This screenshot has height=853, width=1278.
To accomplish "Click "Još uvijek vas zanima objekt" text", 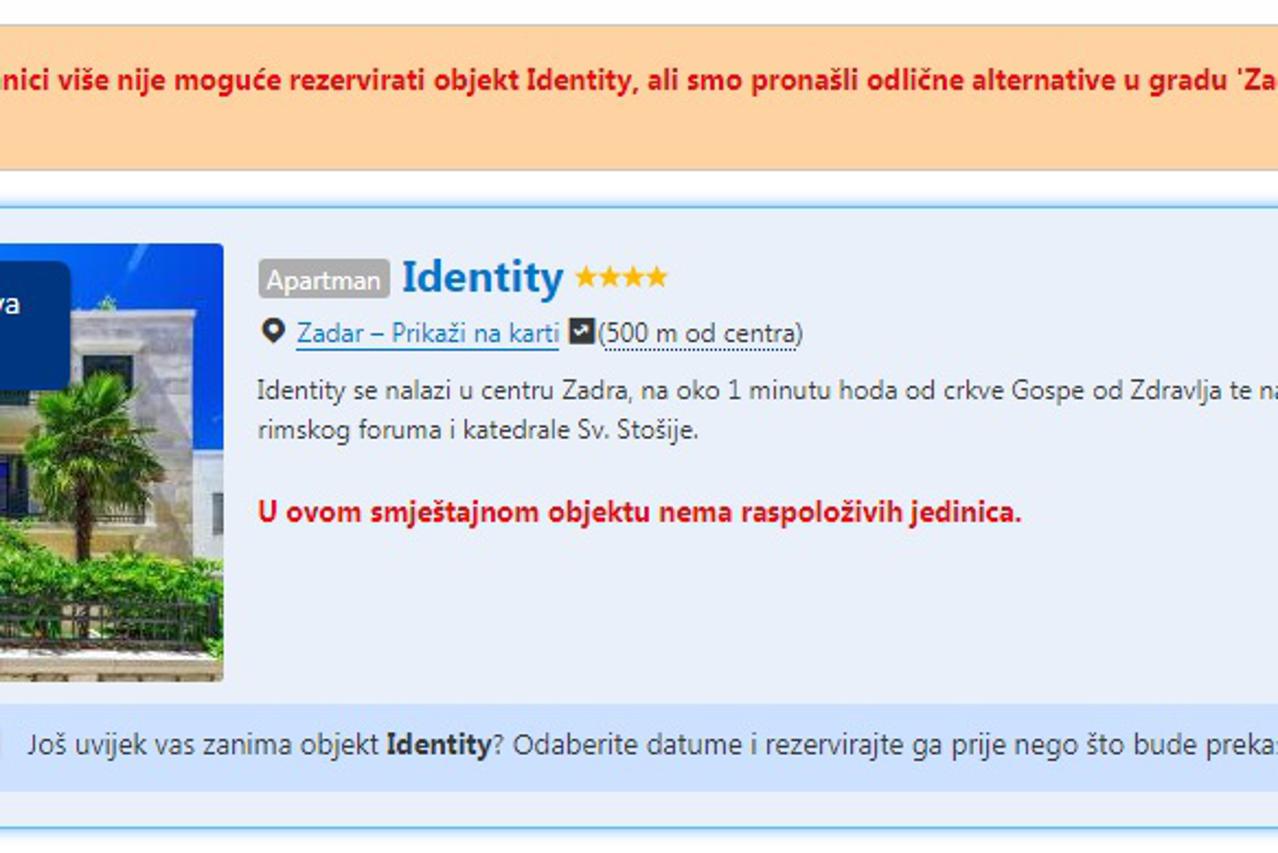I will coord(205,745).
